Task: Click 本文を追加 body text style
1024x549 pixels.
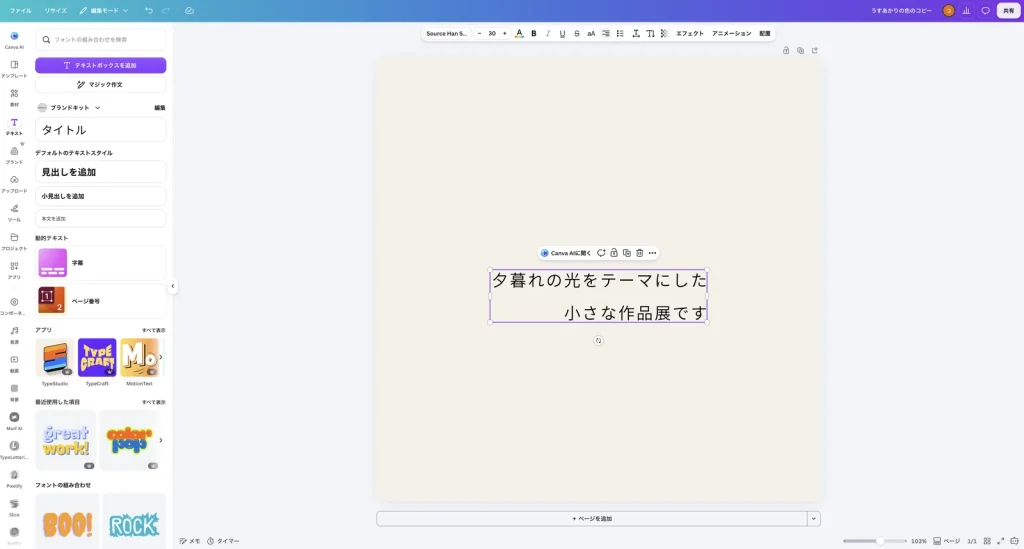Action: click(x=101, y=219)
